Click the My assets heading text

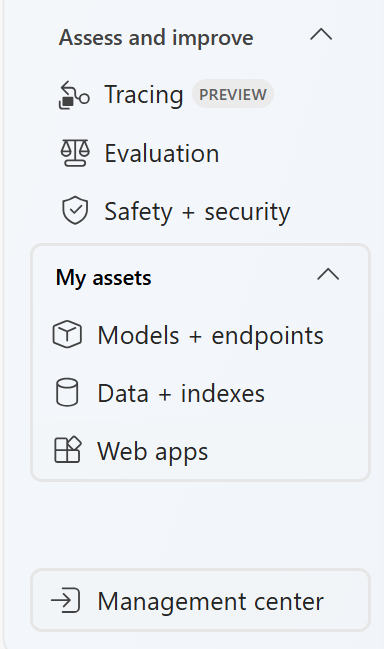point(103,278)
